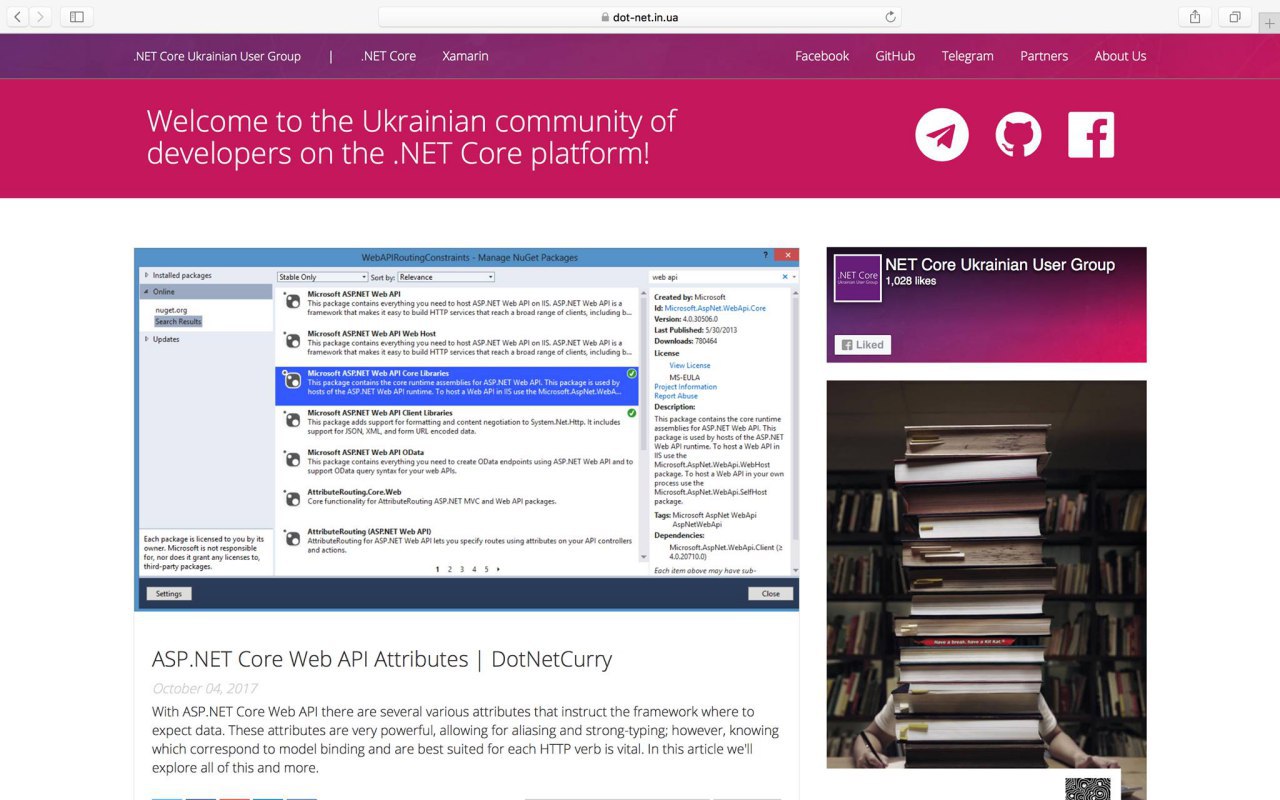
Task: Click Safari's forward arrow button
Action: [x=41, y=17]
